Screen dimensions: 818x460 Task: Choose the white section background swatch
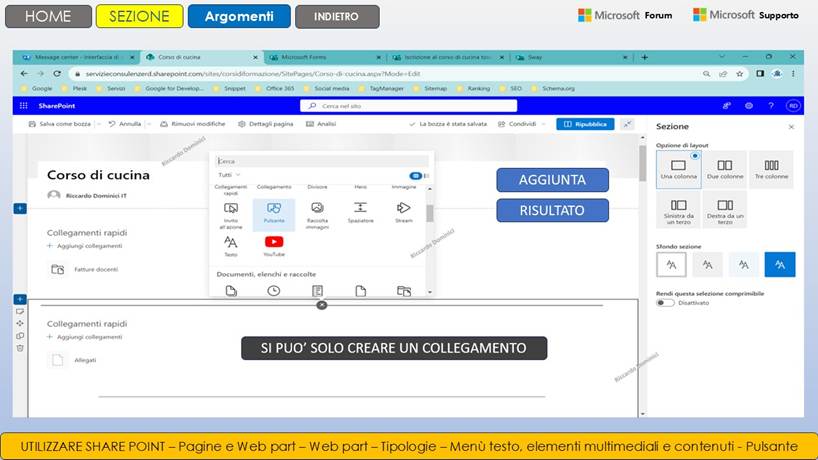pyautogui.click(x=671, y=264)
